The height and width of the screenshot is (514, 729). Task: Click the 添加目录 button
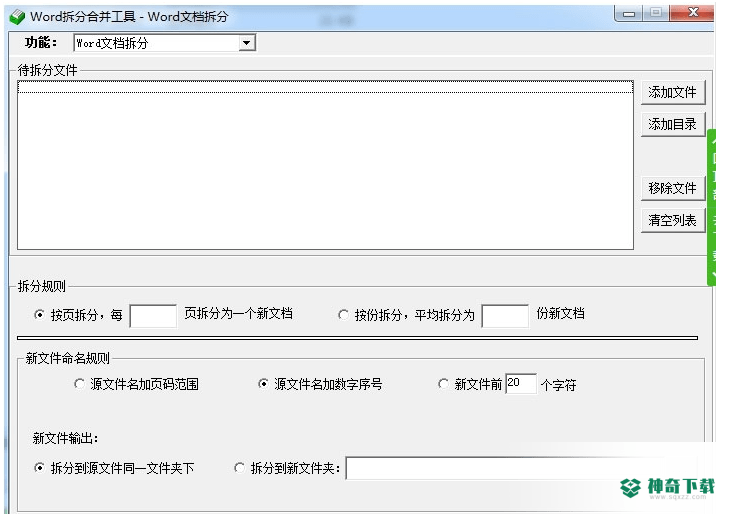click(672, 124)
